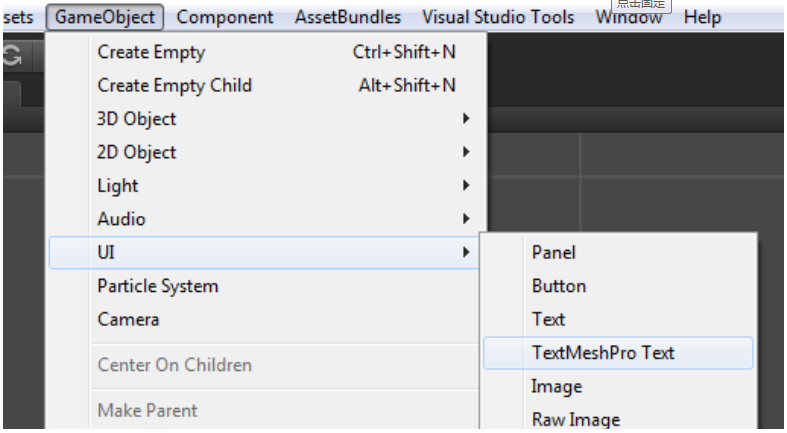The height and width of the screenshot is (433, 787).
Task: Select Create Empty menu entry
Action: [x=151, y=52]
